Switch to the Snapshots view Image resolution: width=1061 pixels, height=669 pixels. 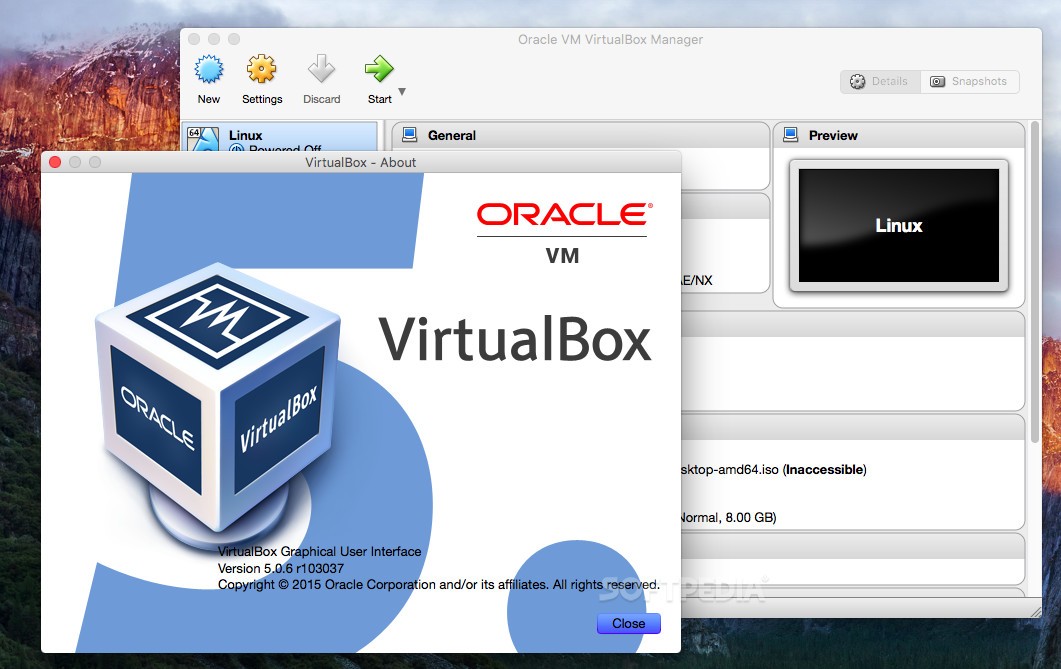[x=969, y=81]
